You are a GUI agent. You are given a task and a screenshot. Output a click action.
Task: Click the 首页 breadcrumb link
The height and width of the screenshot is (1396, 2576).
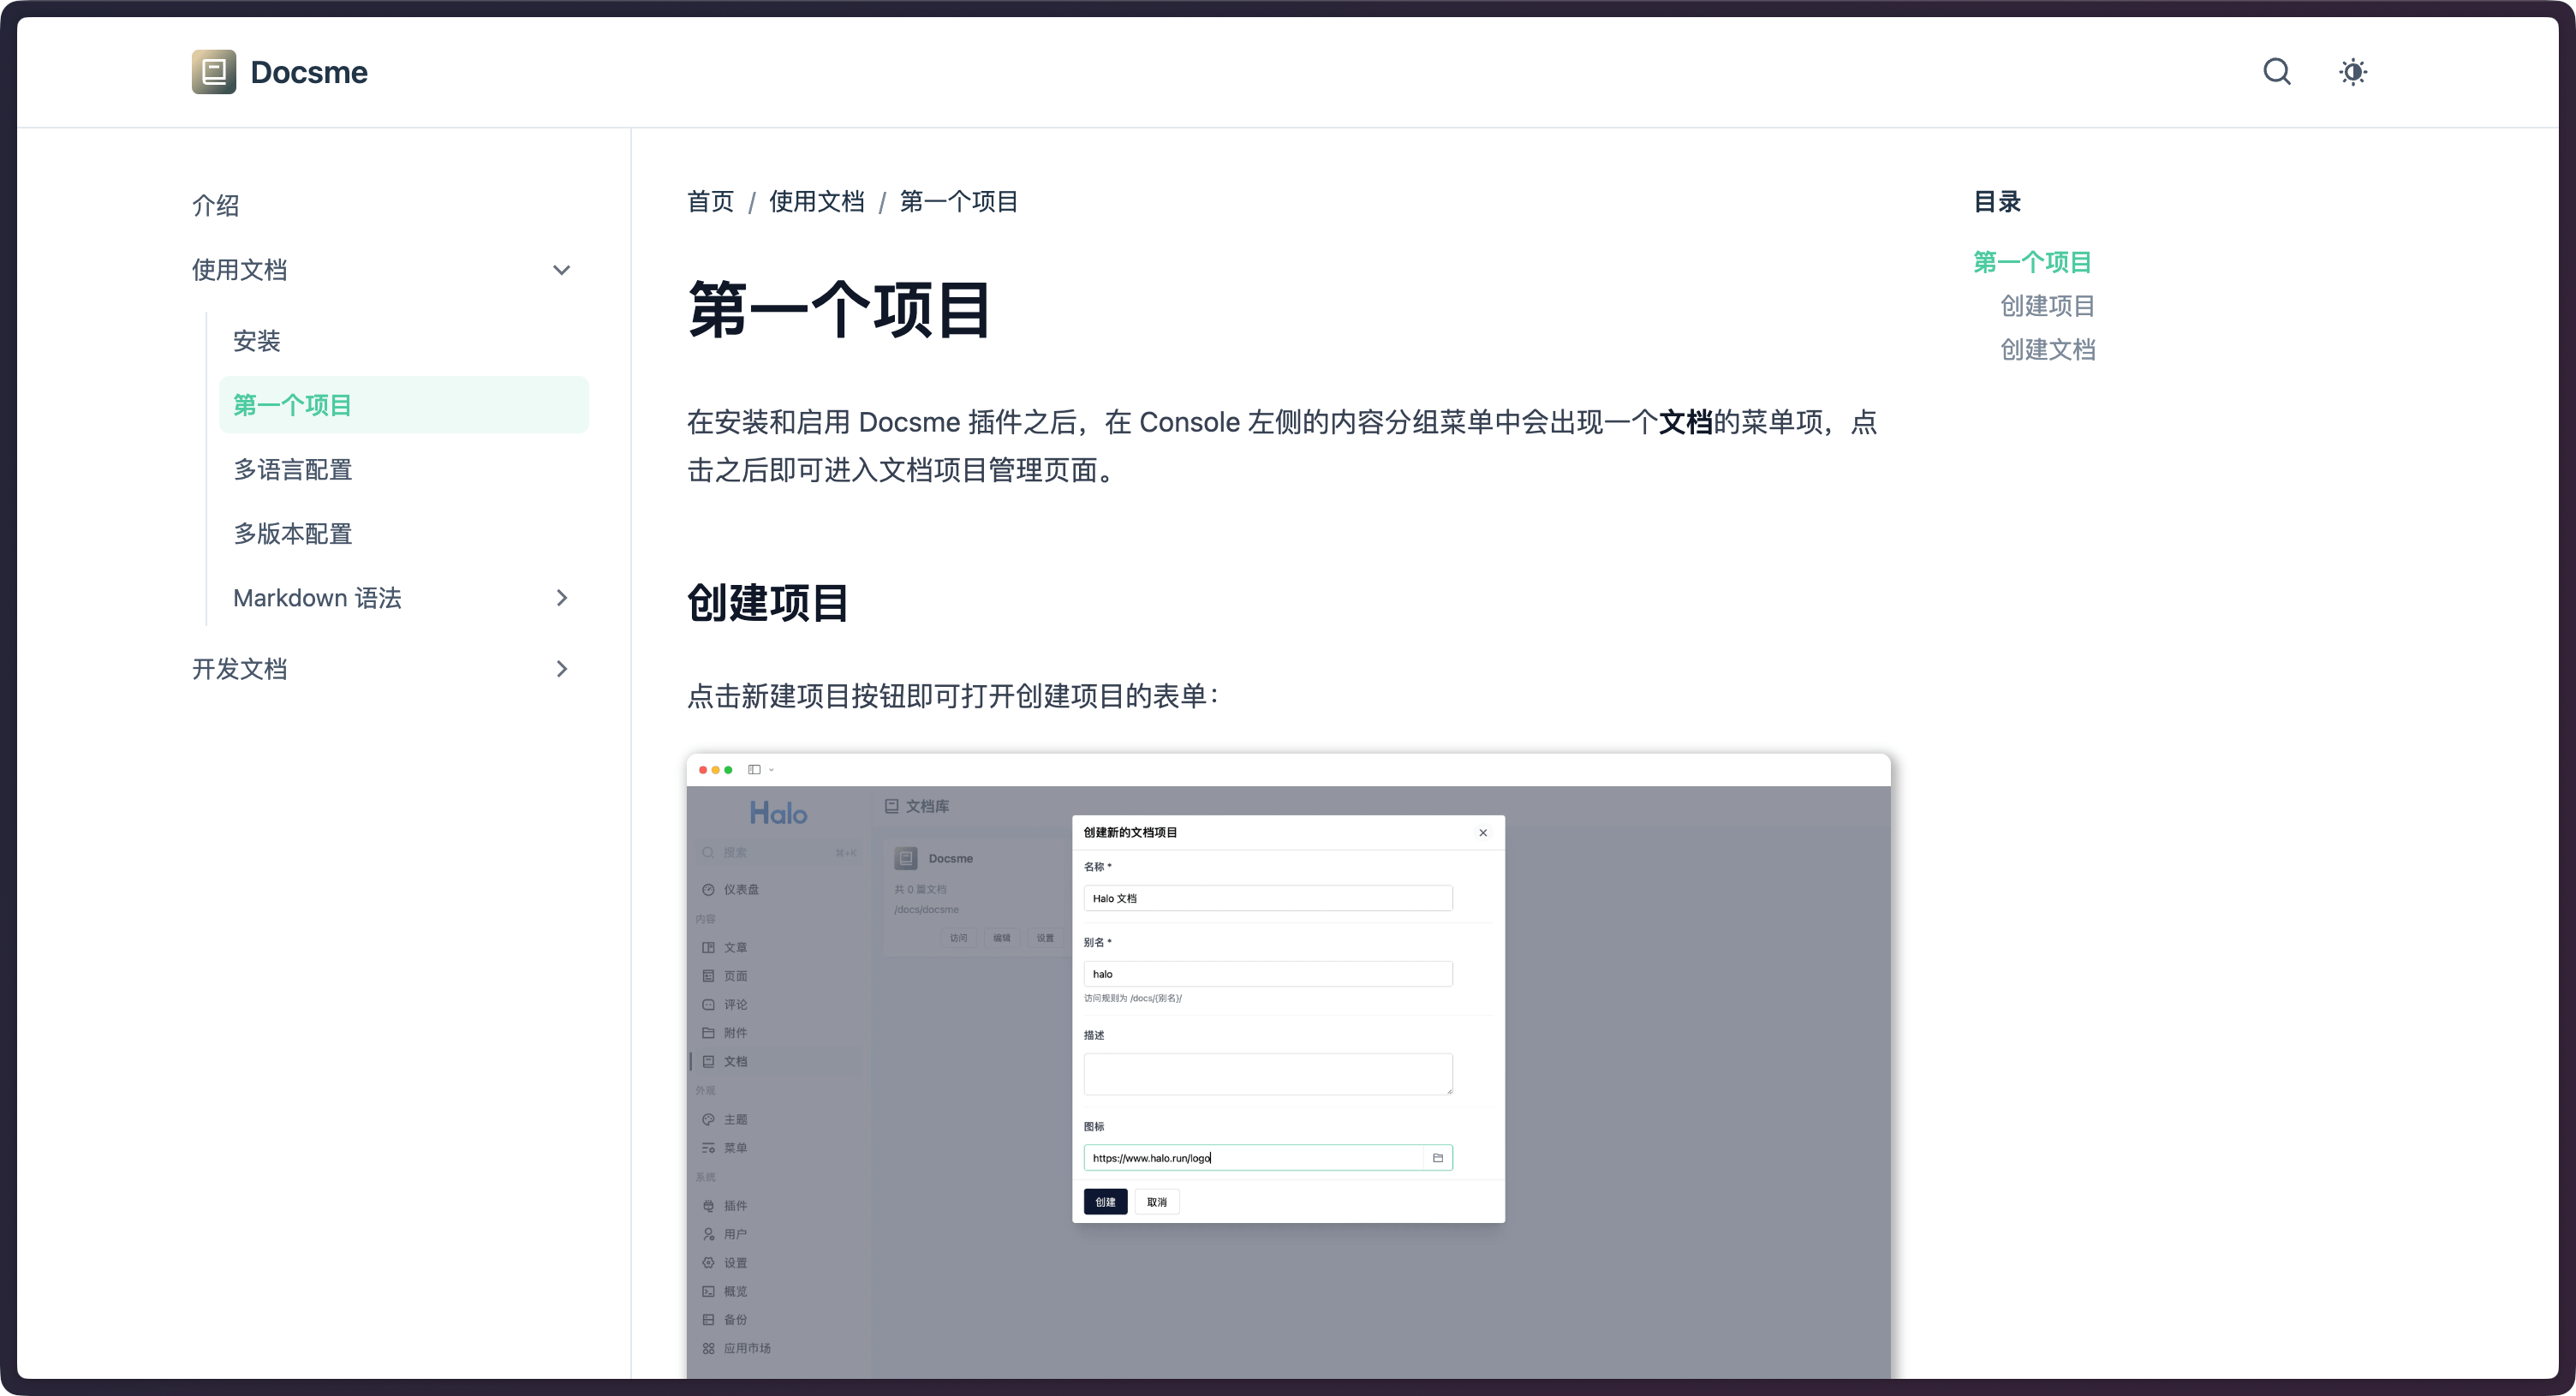[710, 202]
